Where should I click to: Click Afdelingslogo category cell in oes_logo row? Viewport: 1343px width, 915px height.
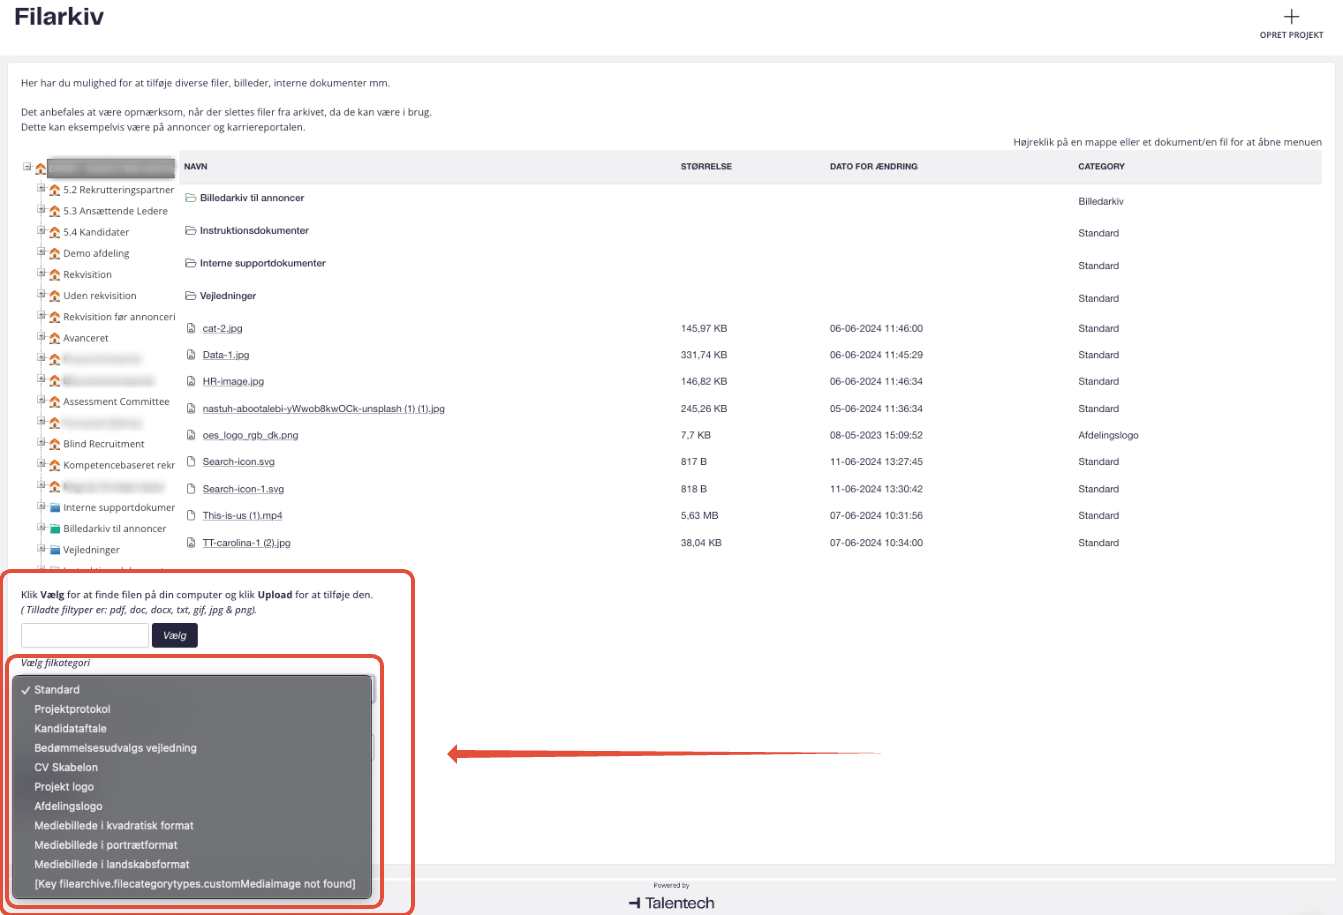click(1108, 436)
